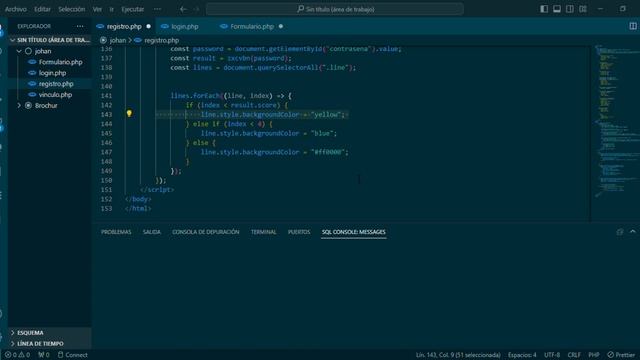The height and width of the screenshot is (360, 640).
Task: Open Formulario.php in explorer tree
Action: [x=60, y=62]
